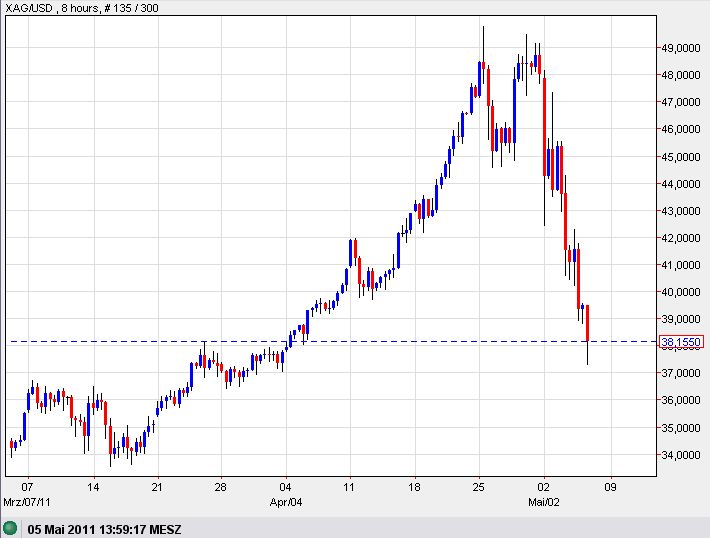Click the 21 date axis tick label
This screenshot has width=710, height=538.
pos(157,487)
